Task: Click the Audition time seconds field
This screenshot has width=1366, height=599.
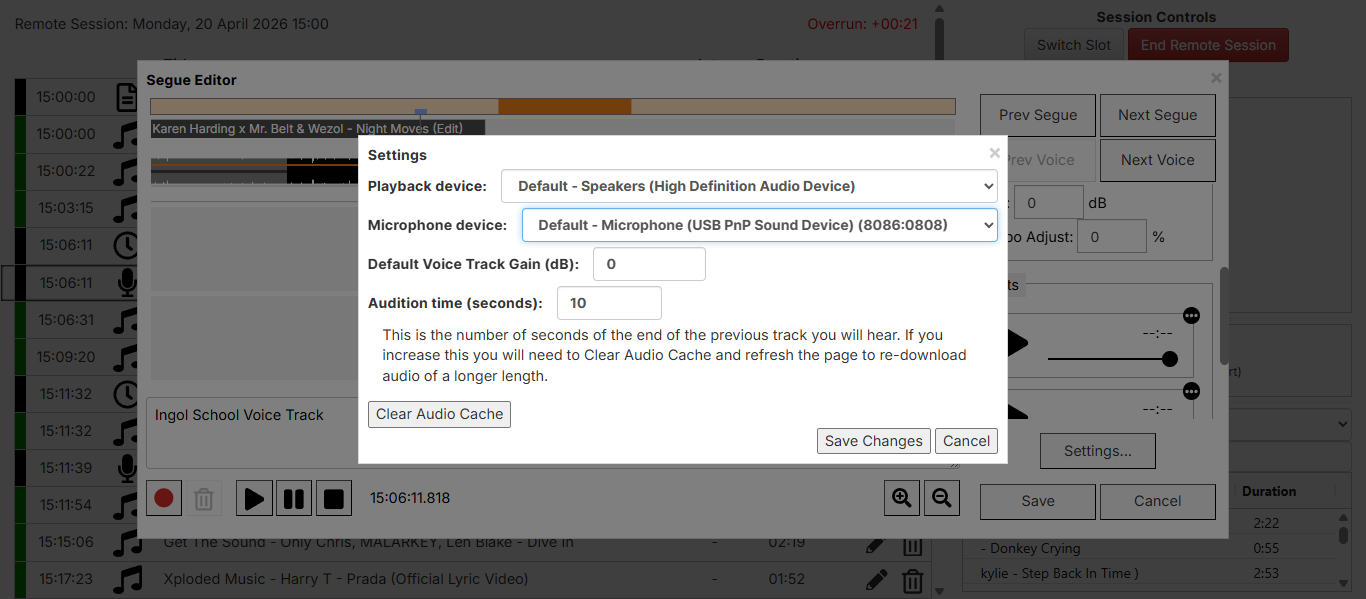Action: tap(609, 303)
